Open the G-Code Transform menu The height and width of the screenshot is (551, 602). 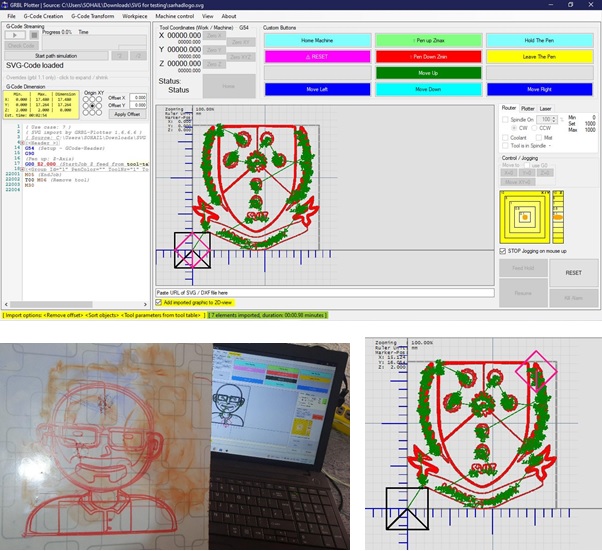pos(93,16)
